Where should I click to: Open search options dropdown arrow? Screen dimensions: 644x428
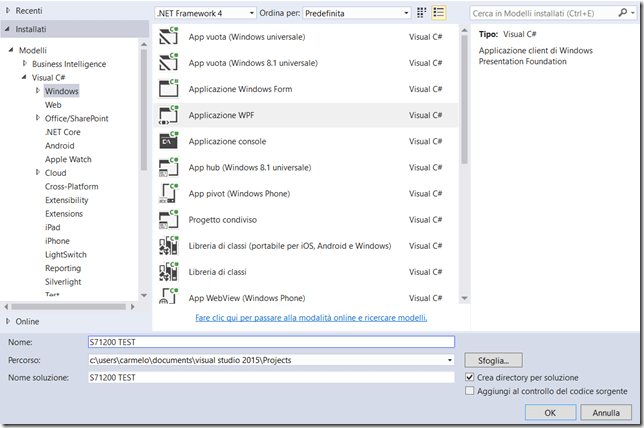coord(633,13)
